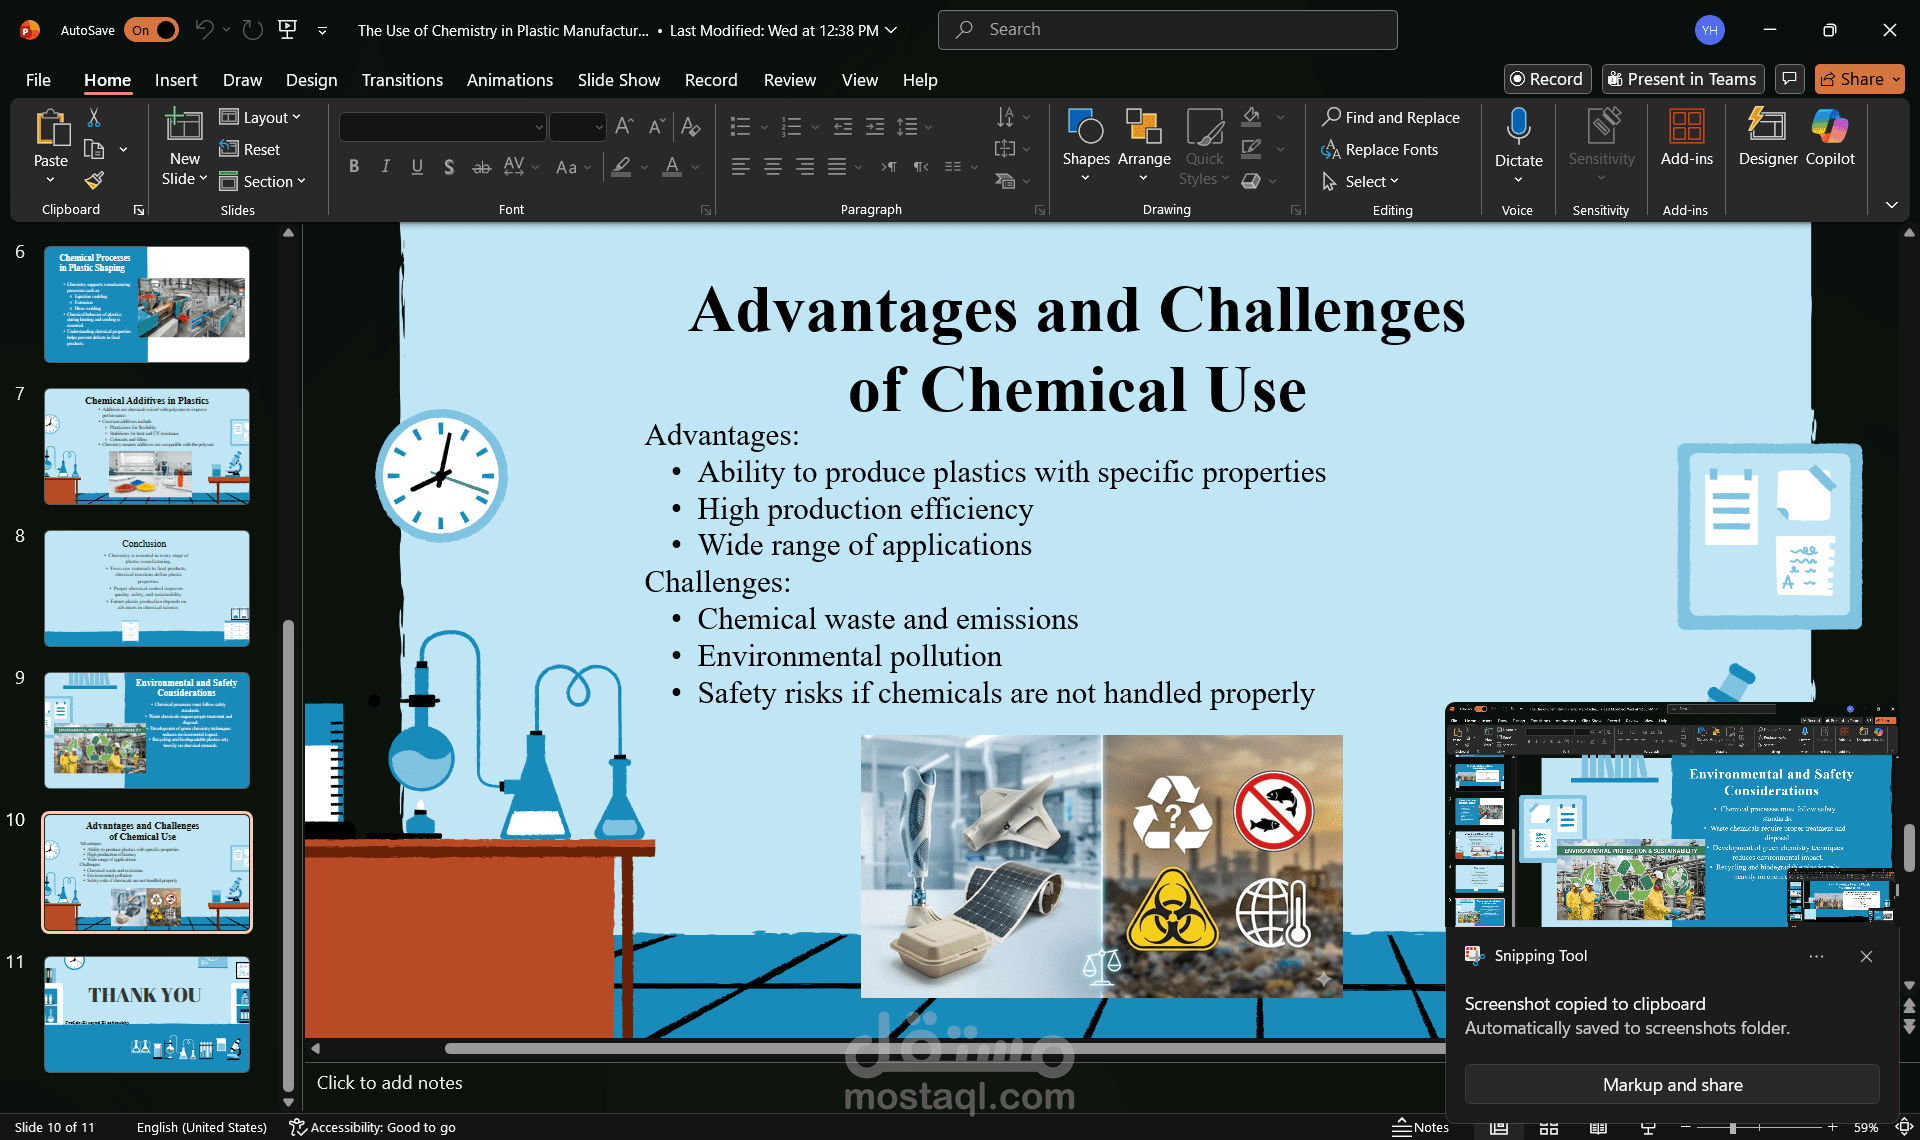Toggle the Bold formatting button
1920x1140 pixels.
coord(354,167)
